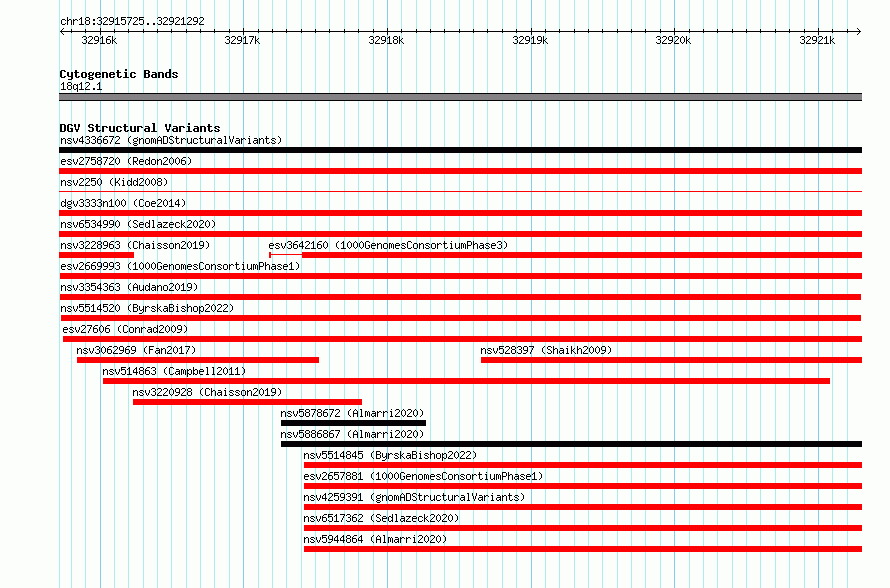Click the gray 18q12.1 cytogenetic band bar
Viewport: 890px width, 588px height.
coord(460,97)
